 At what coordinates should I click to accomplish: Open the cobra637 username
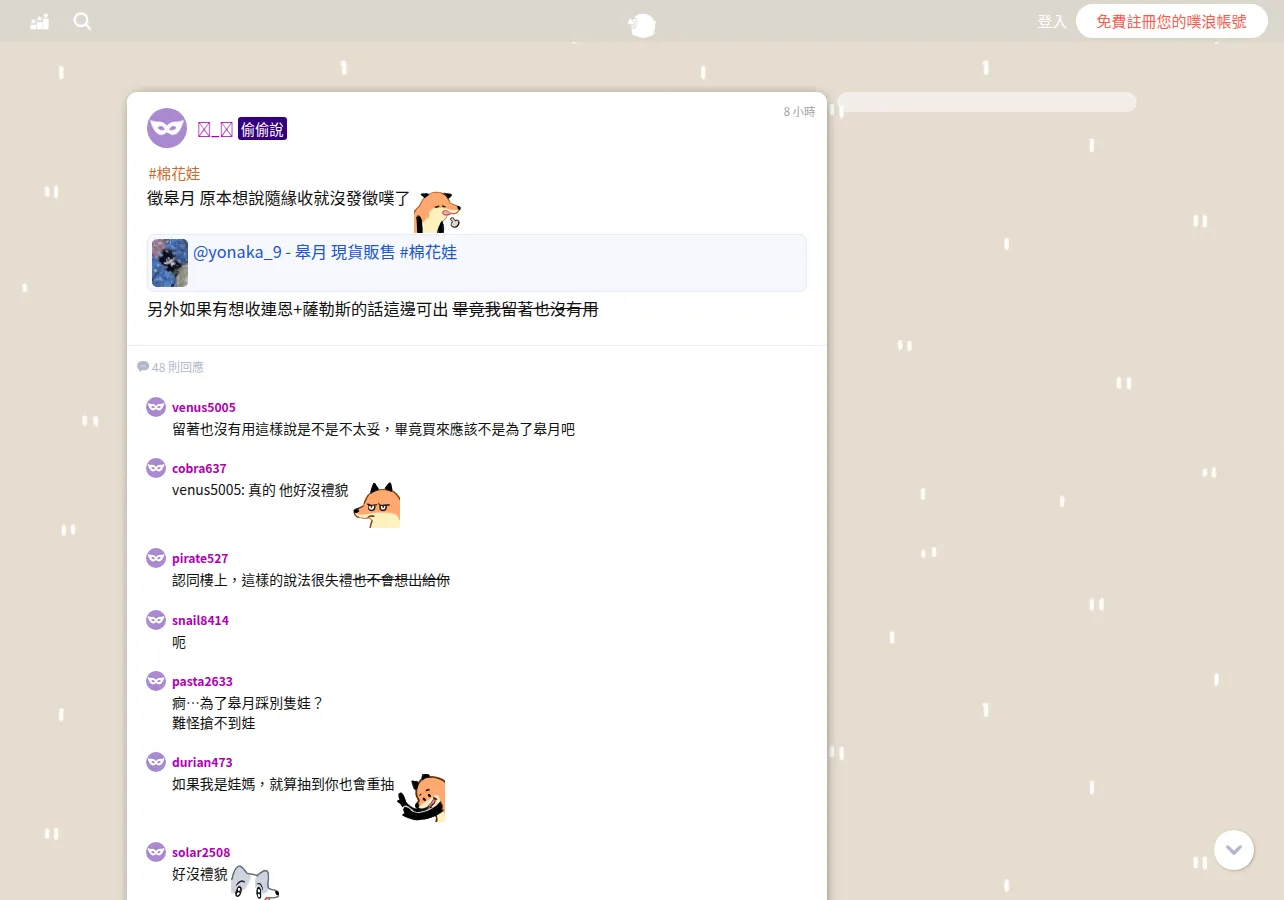[x=199, y=468]
